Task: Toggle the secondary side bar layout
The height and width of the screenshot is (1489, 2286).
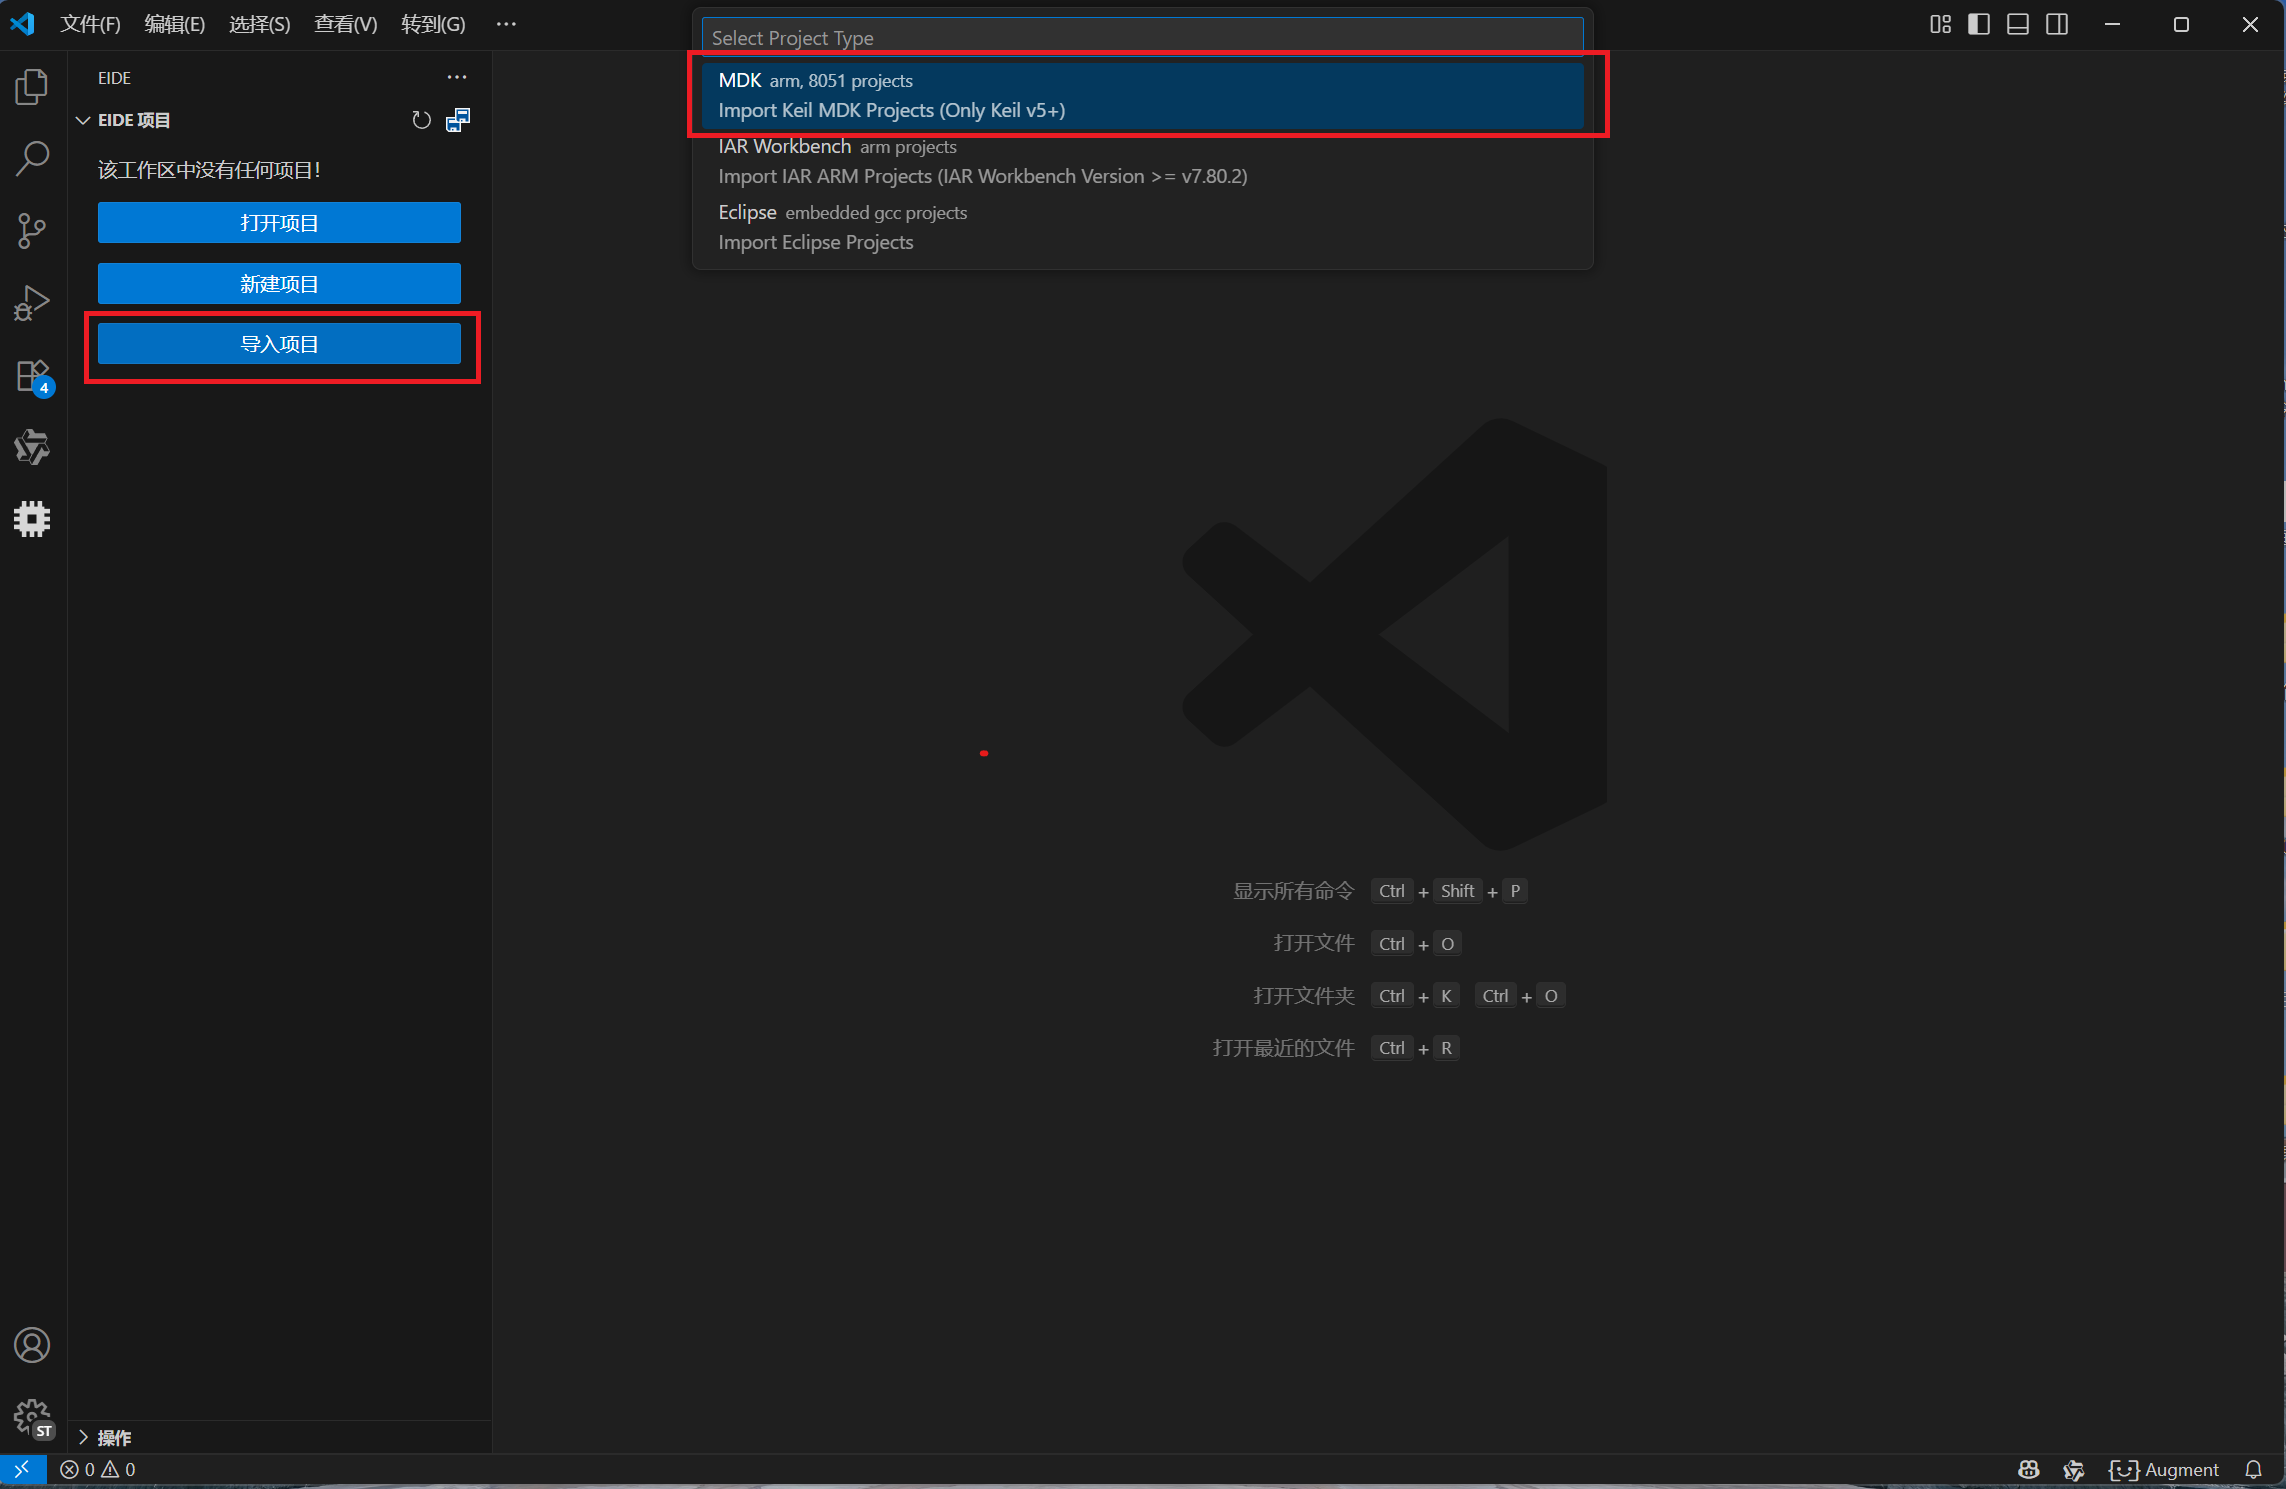Action: [x=2057, y=24]
